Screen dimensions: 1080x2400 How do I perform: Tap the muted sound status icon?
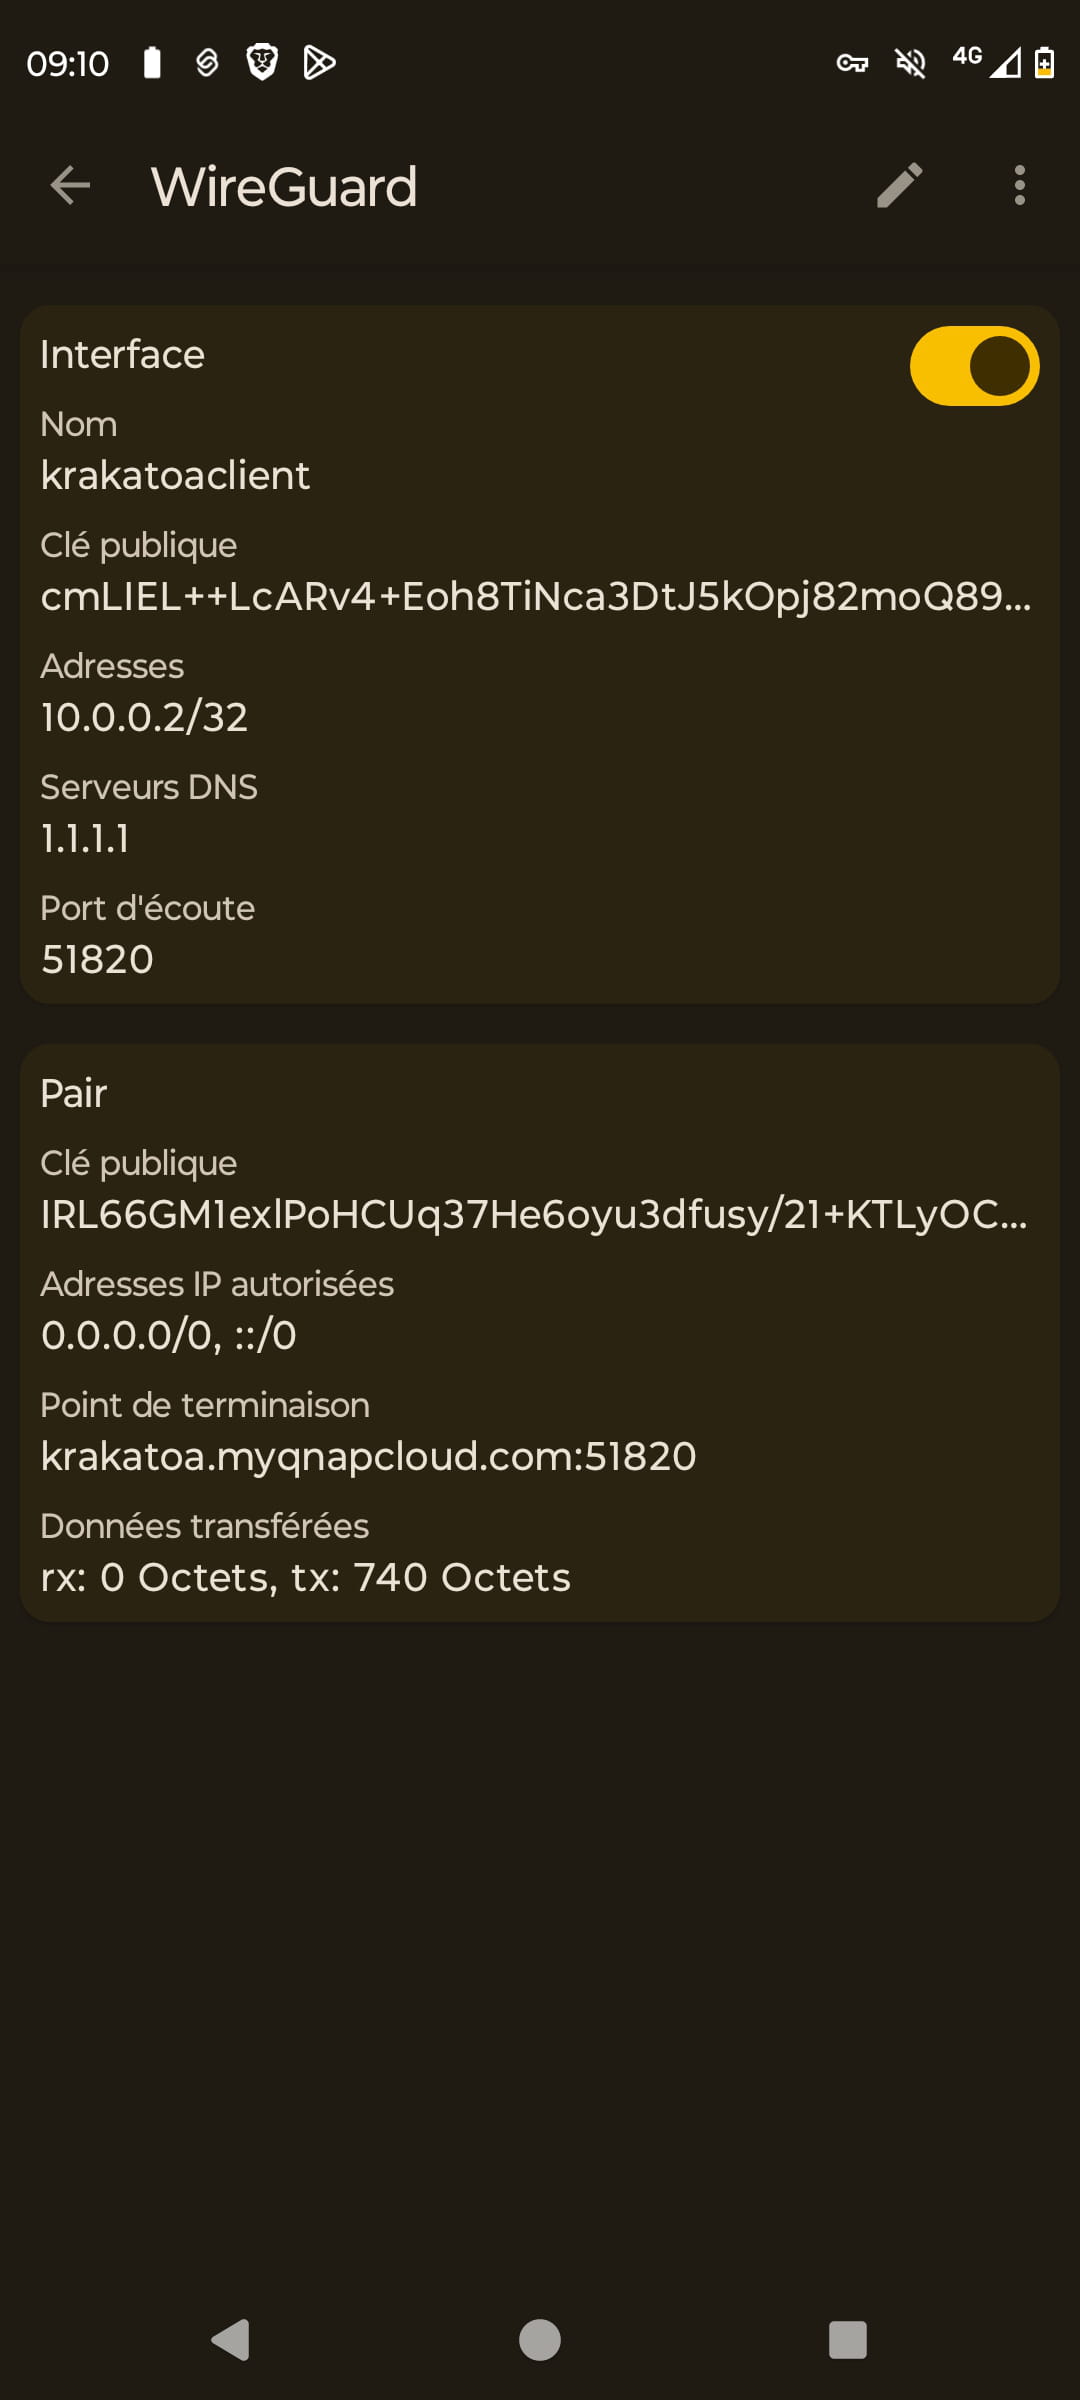click(x=910, y=64)
